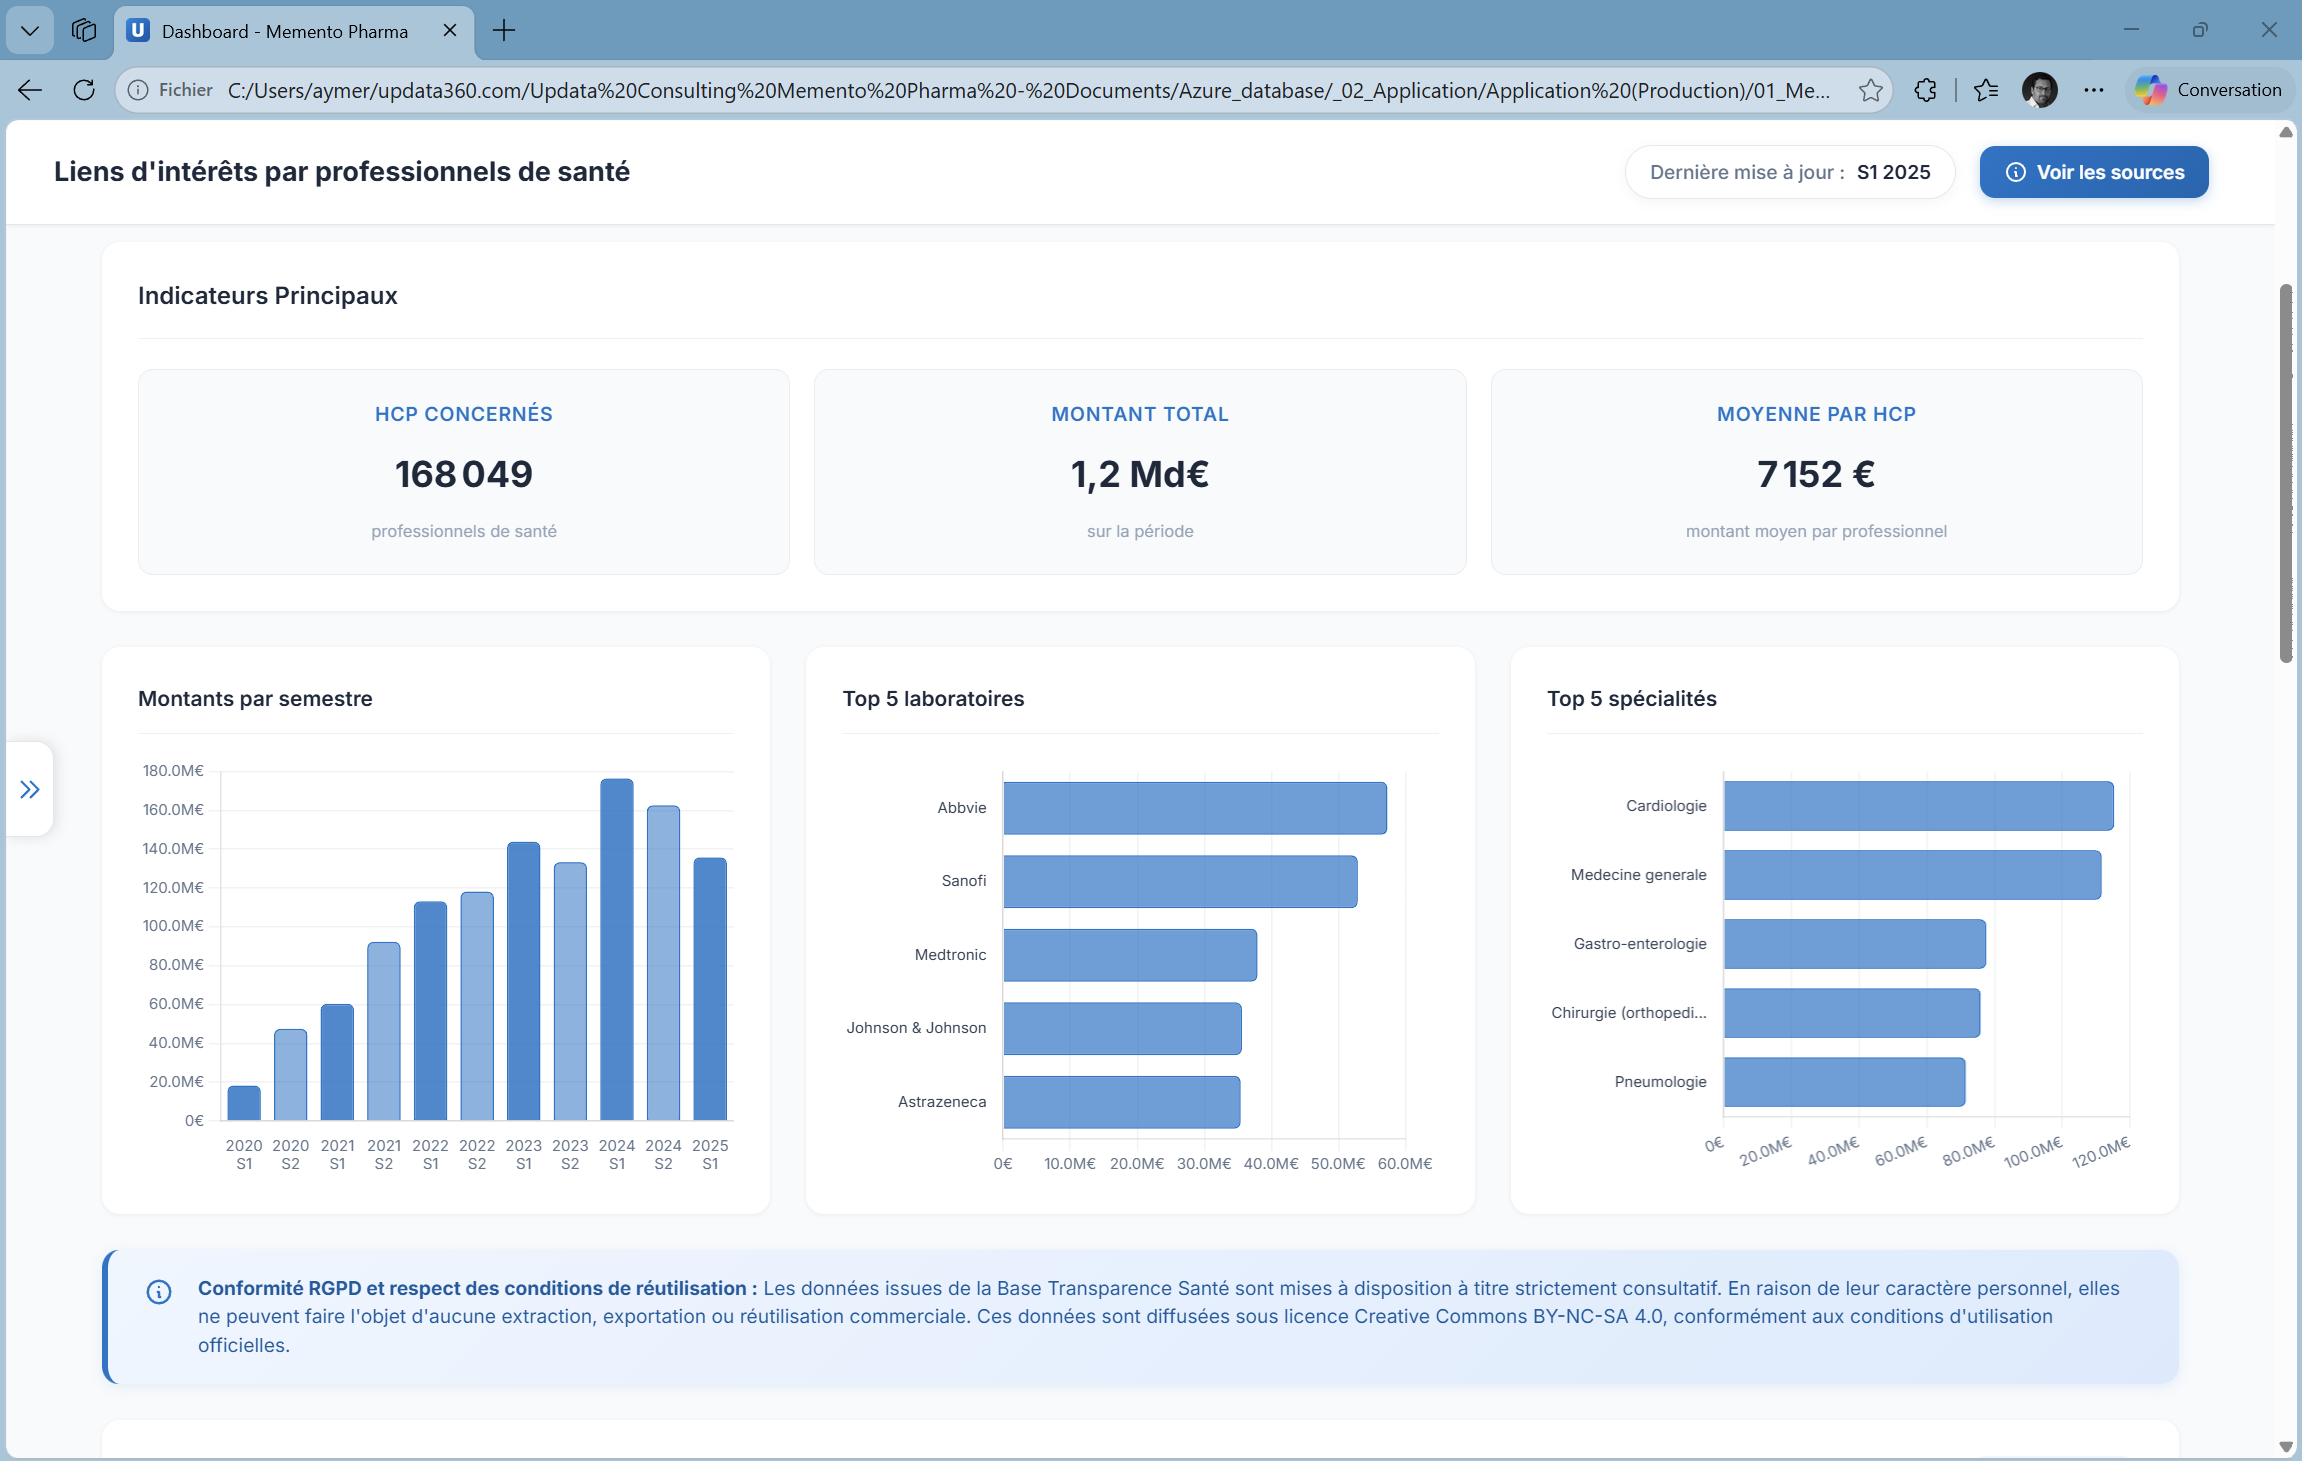Open the favorites list icon
This screenshot has width=2302, height=1461.
pyautogui.click(x=1986, y=90)
